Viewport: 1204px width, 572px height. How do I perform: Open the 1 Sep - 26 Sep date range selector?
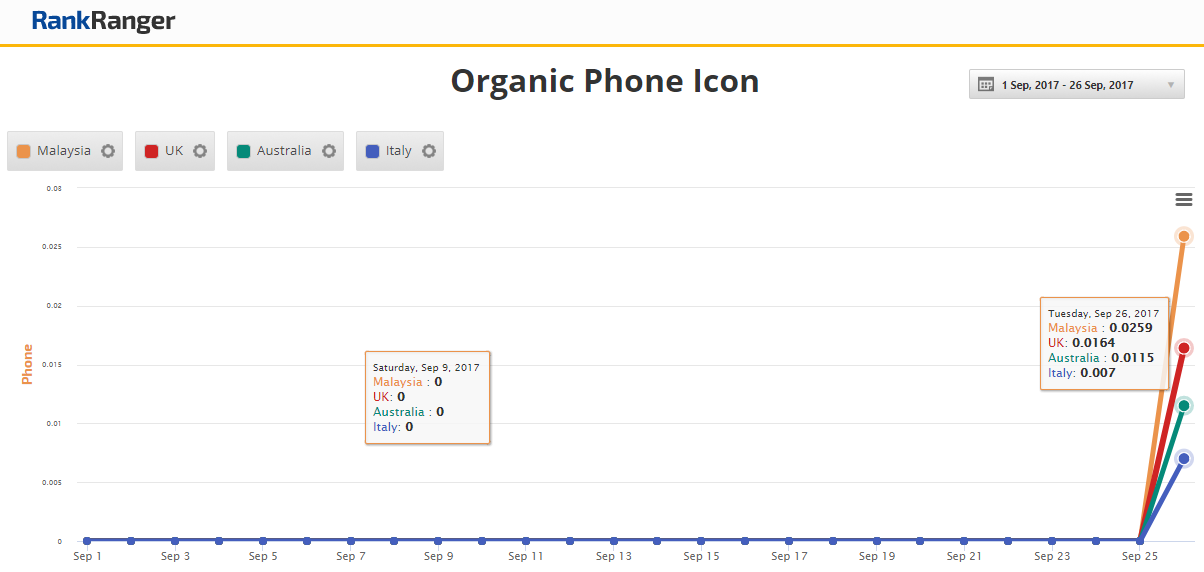pos(1067,85)
